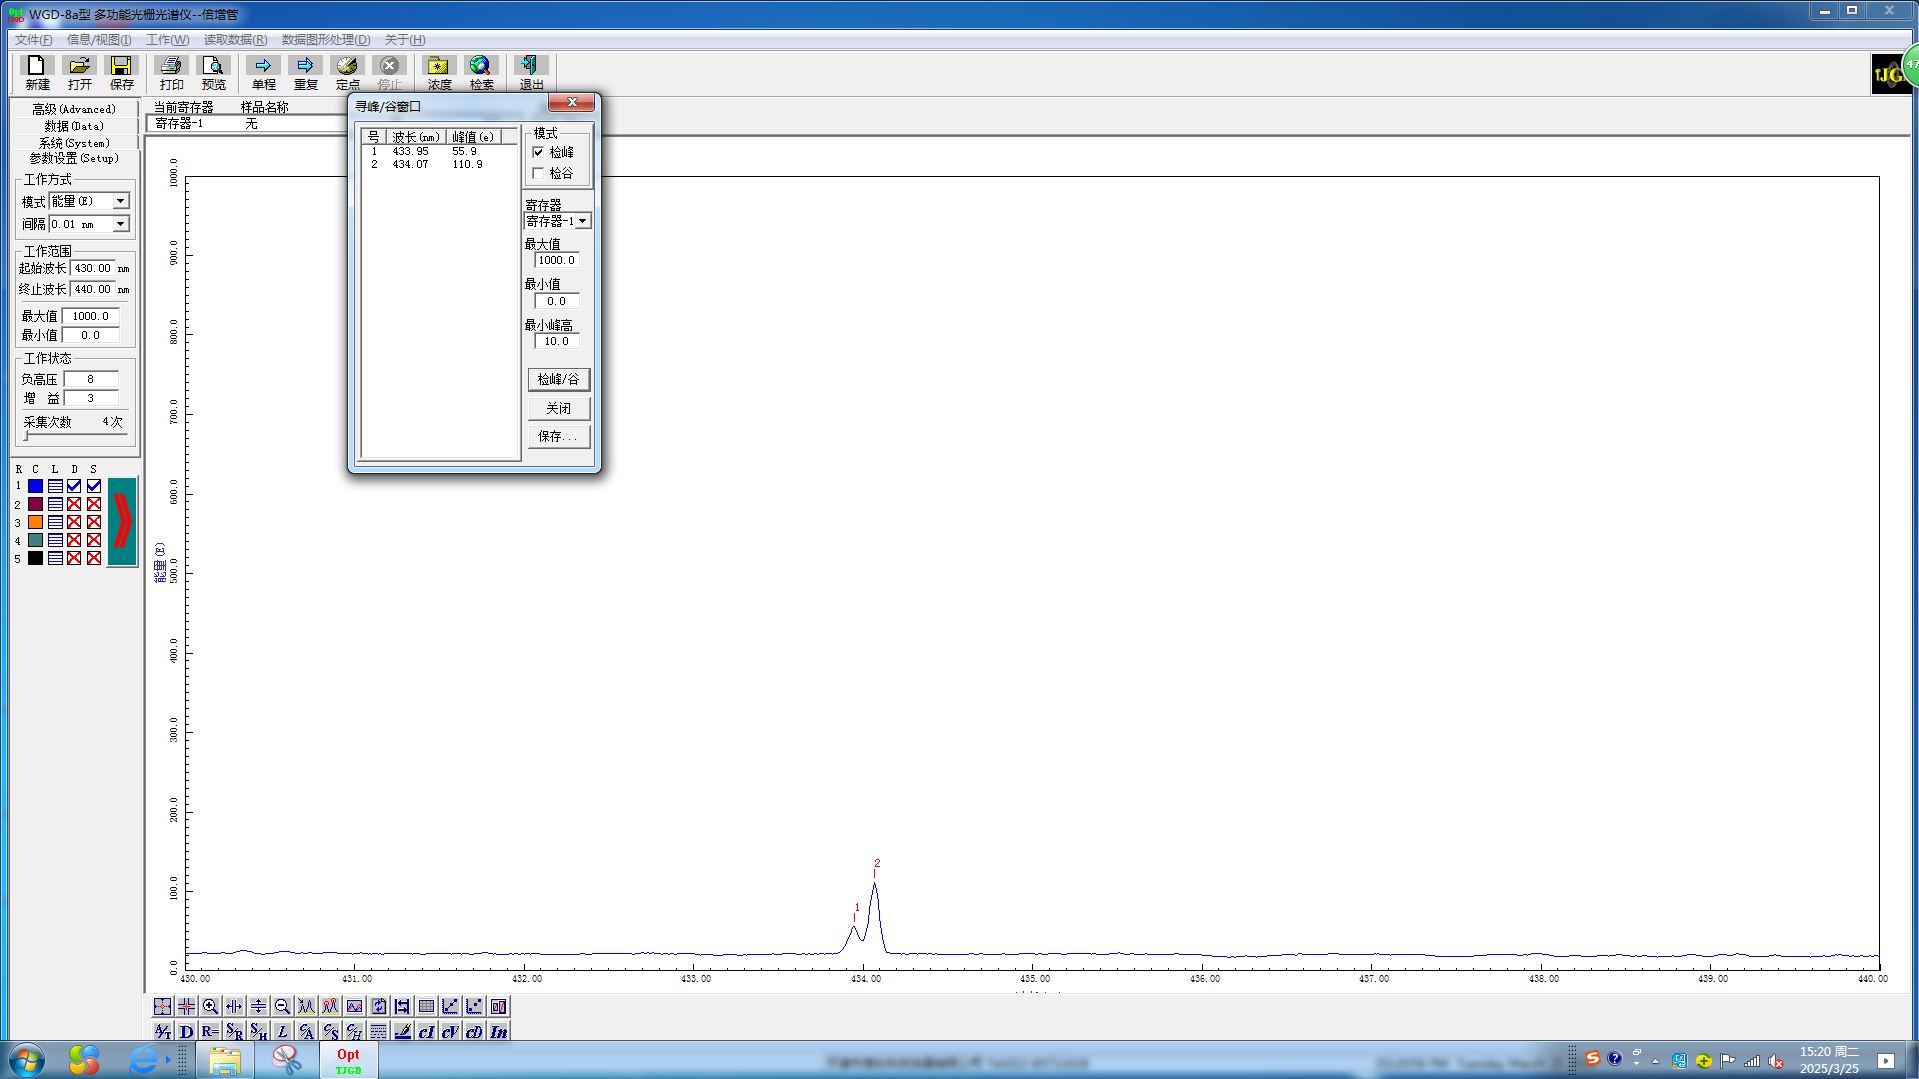Click the orange color swatch for register 3
This screenshot has height=1079, width=1919.
tap(35, 522)
